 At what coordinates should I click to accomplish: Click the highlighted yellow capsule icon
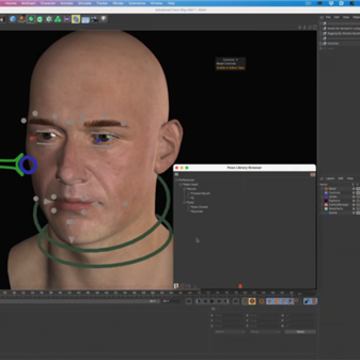pos(76,19)
